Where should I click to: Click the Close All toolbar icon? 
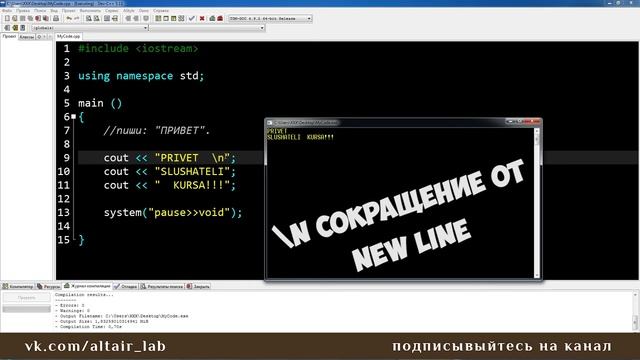click(x=46, y=18)
